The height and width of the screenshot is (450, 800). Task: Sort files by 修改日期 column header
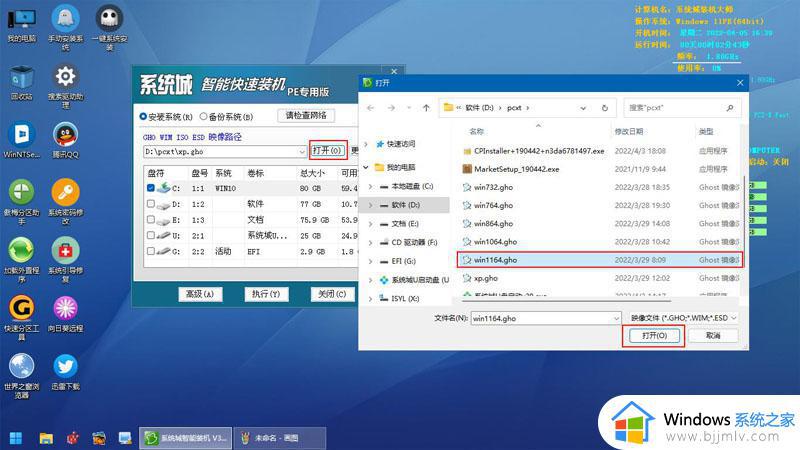[x=629, y=132]
